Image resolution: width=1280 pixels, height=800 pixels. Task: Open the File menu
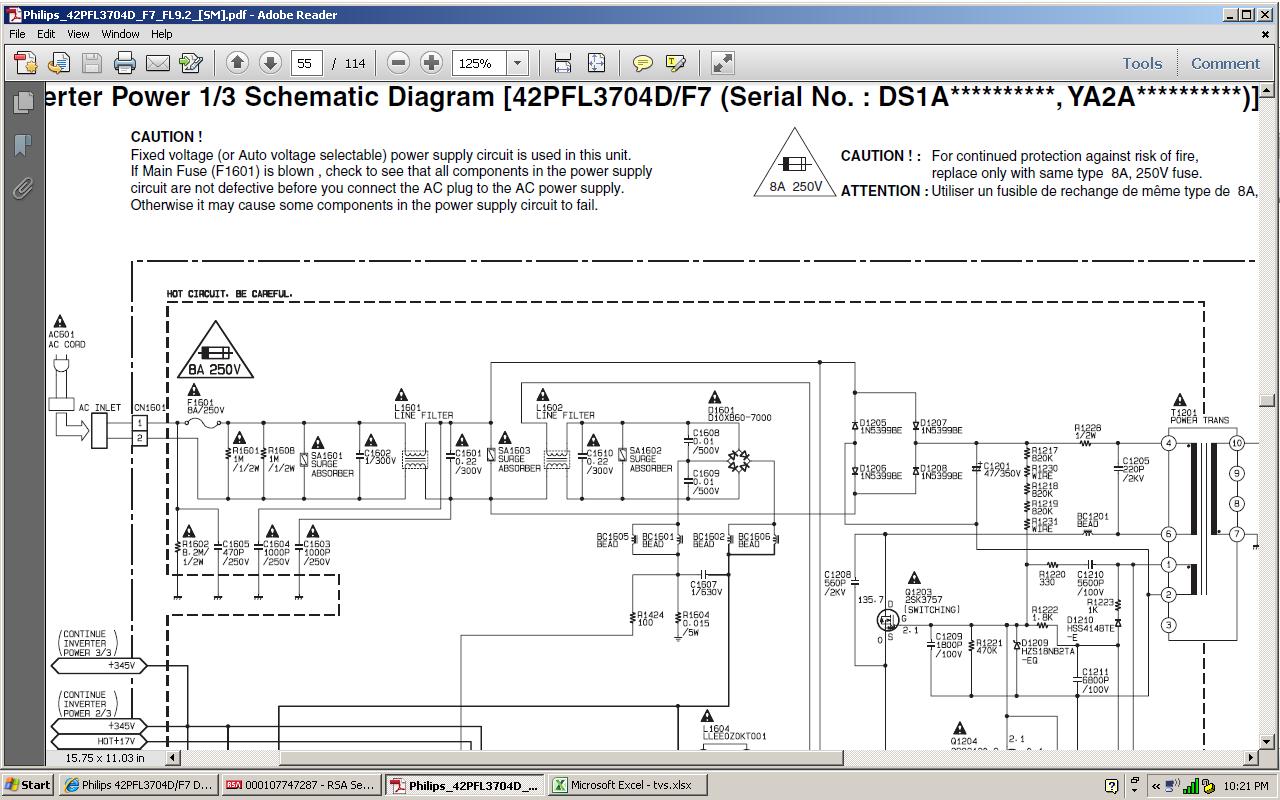pos(18,34)
